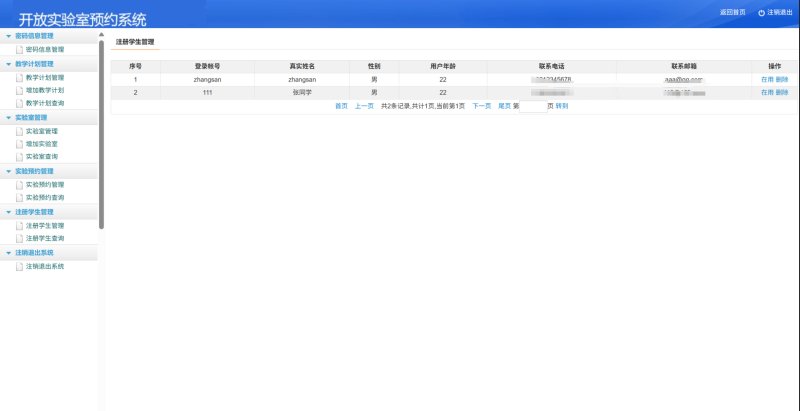Click the 联系电话 column header

[552, 67]
